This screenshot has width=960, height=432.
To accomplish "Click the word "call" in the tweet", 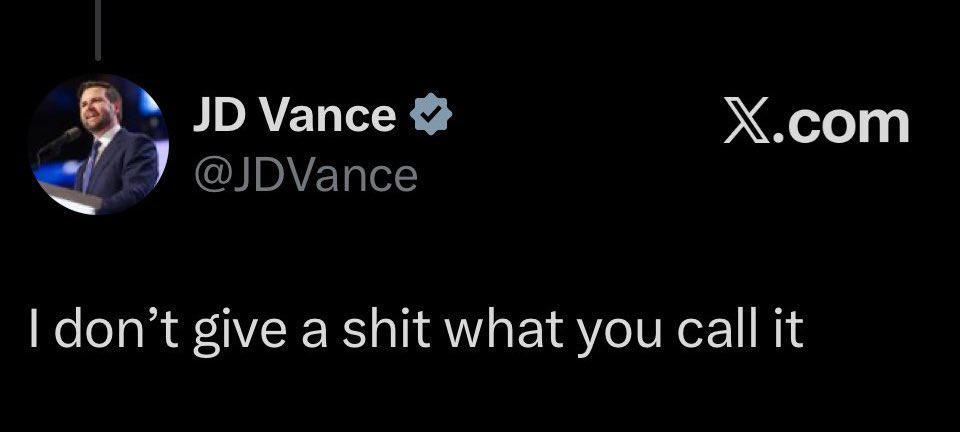I will click(x=716, y=329).
